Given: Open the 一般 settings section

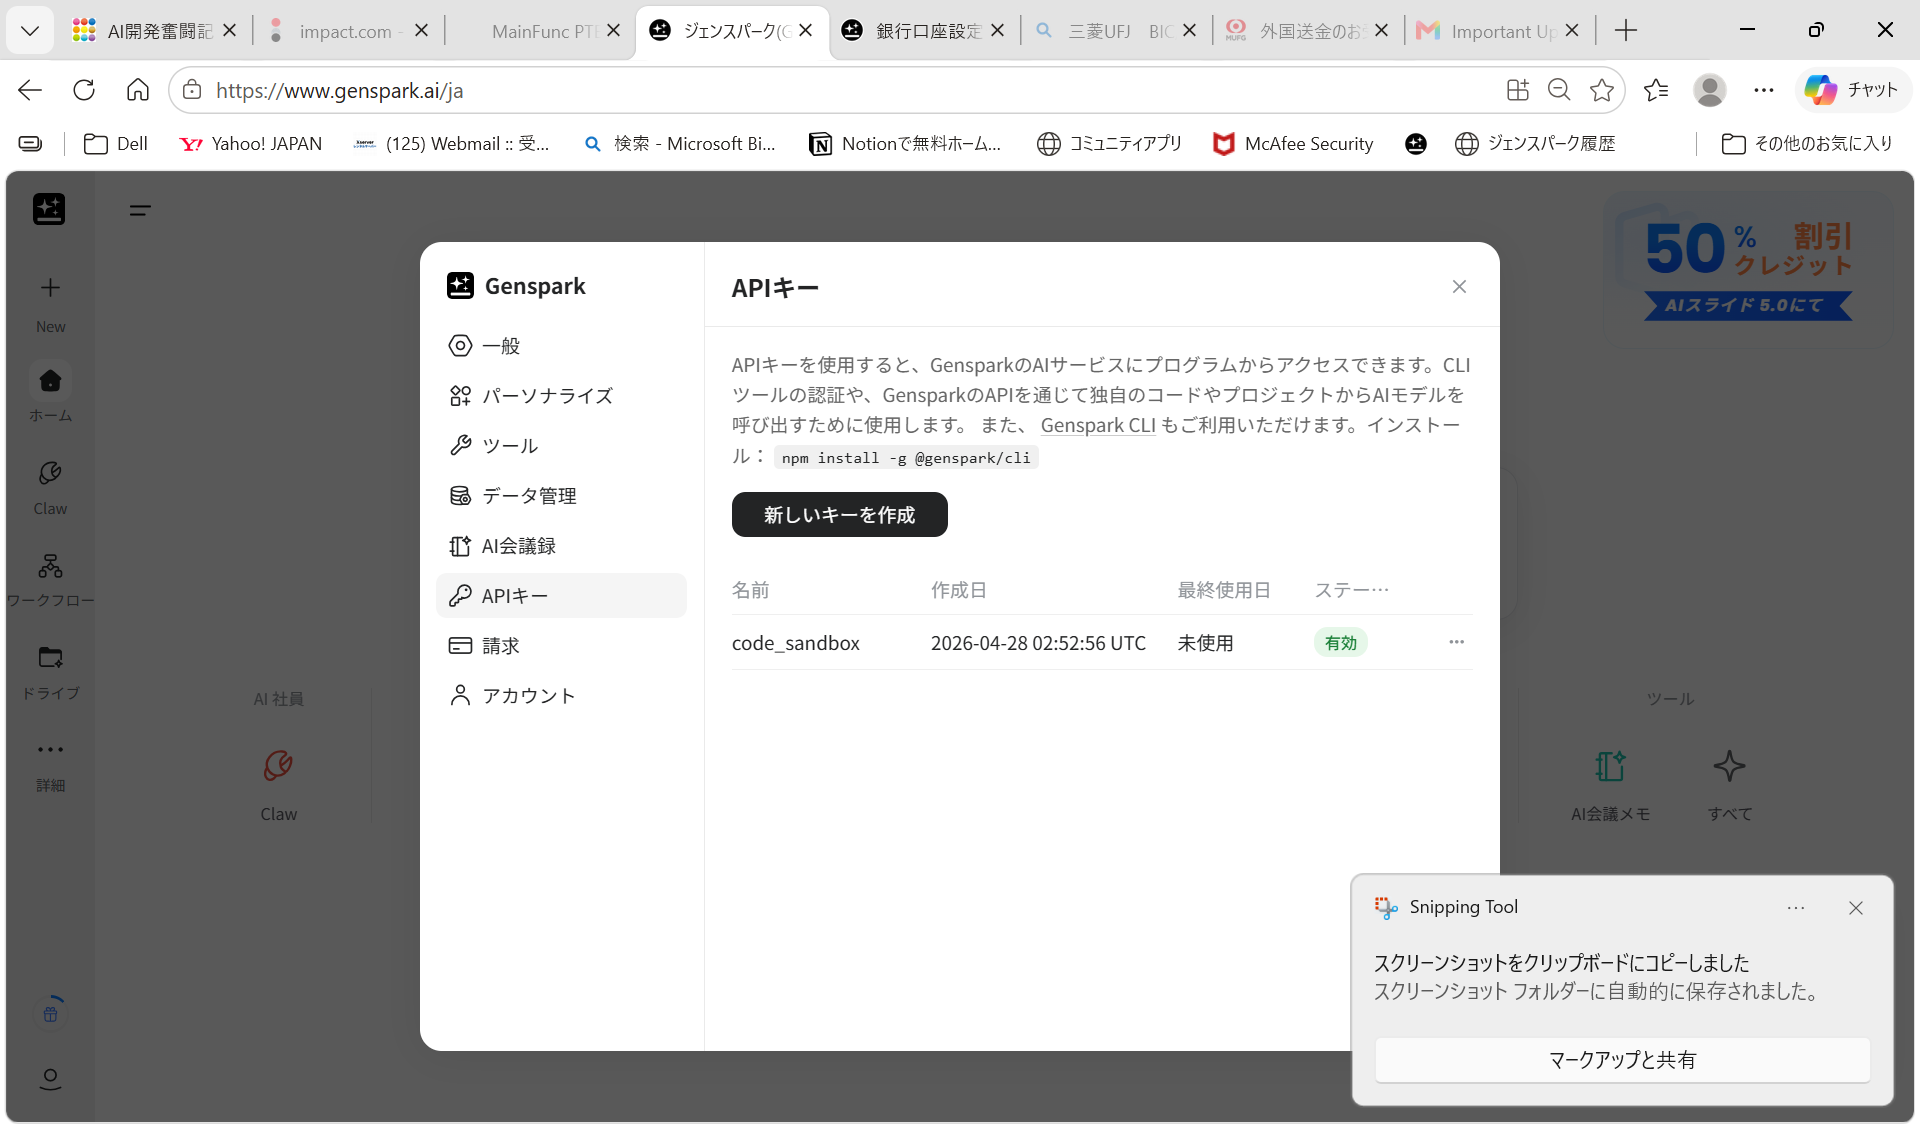Looking at the screenshot, I should coord(561,346).
